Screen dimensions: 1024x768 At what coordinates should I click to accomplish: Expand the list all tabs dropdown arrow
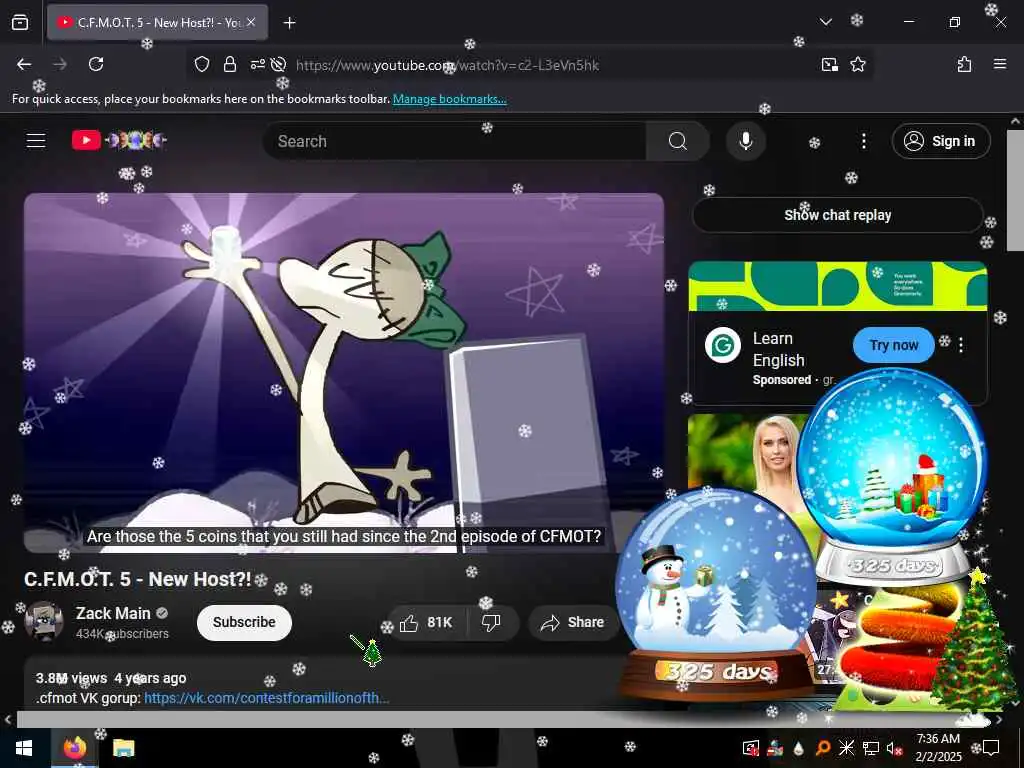click(825, 22)
